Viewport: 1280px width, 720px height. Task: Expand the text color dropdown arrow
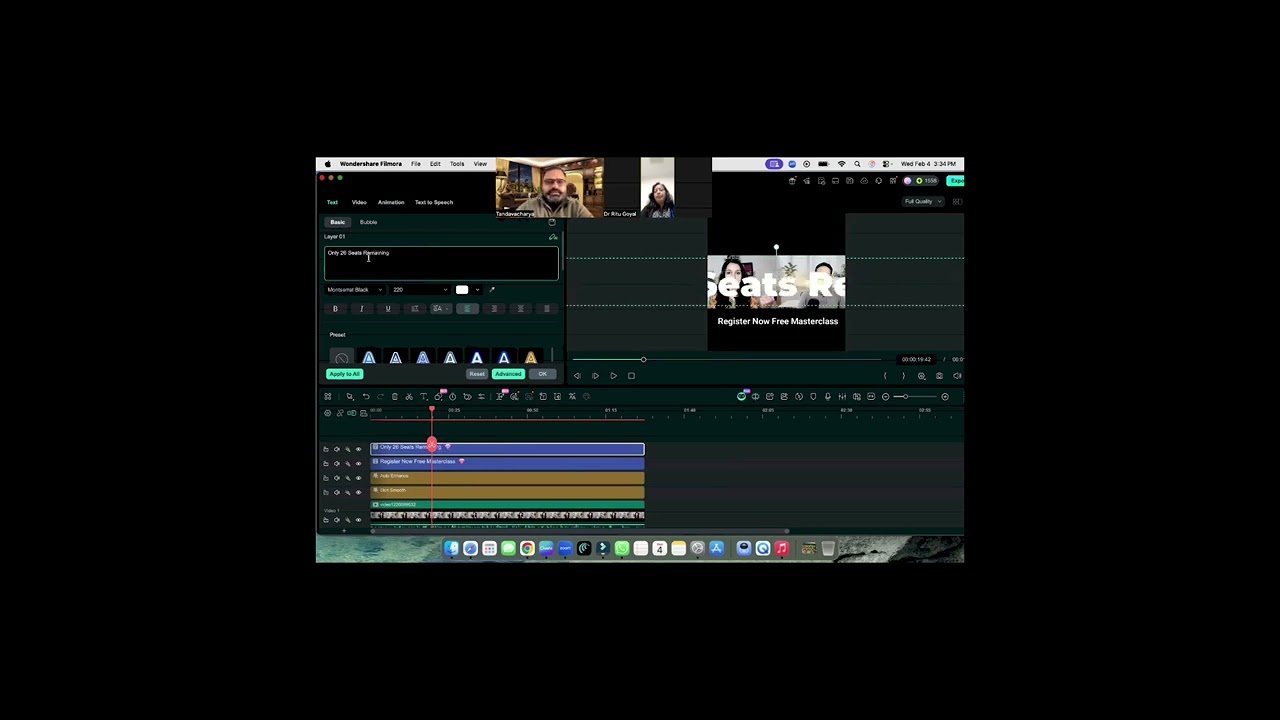pos(477,290)
